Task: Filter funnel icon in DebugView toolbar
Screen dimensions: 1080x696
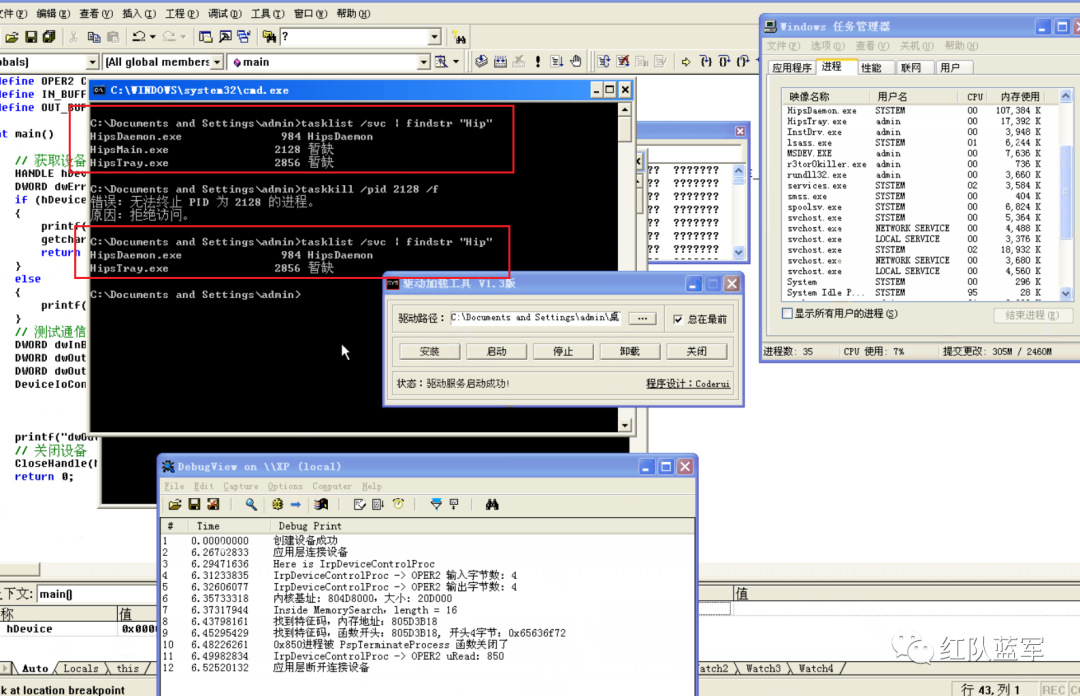Action: pos(435,504)
